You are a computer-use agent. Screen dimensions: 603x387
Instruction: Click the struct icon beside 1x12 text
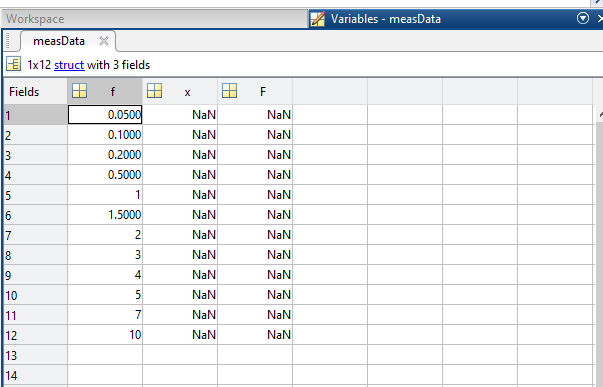13,64
